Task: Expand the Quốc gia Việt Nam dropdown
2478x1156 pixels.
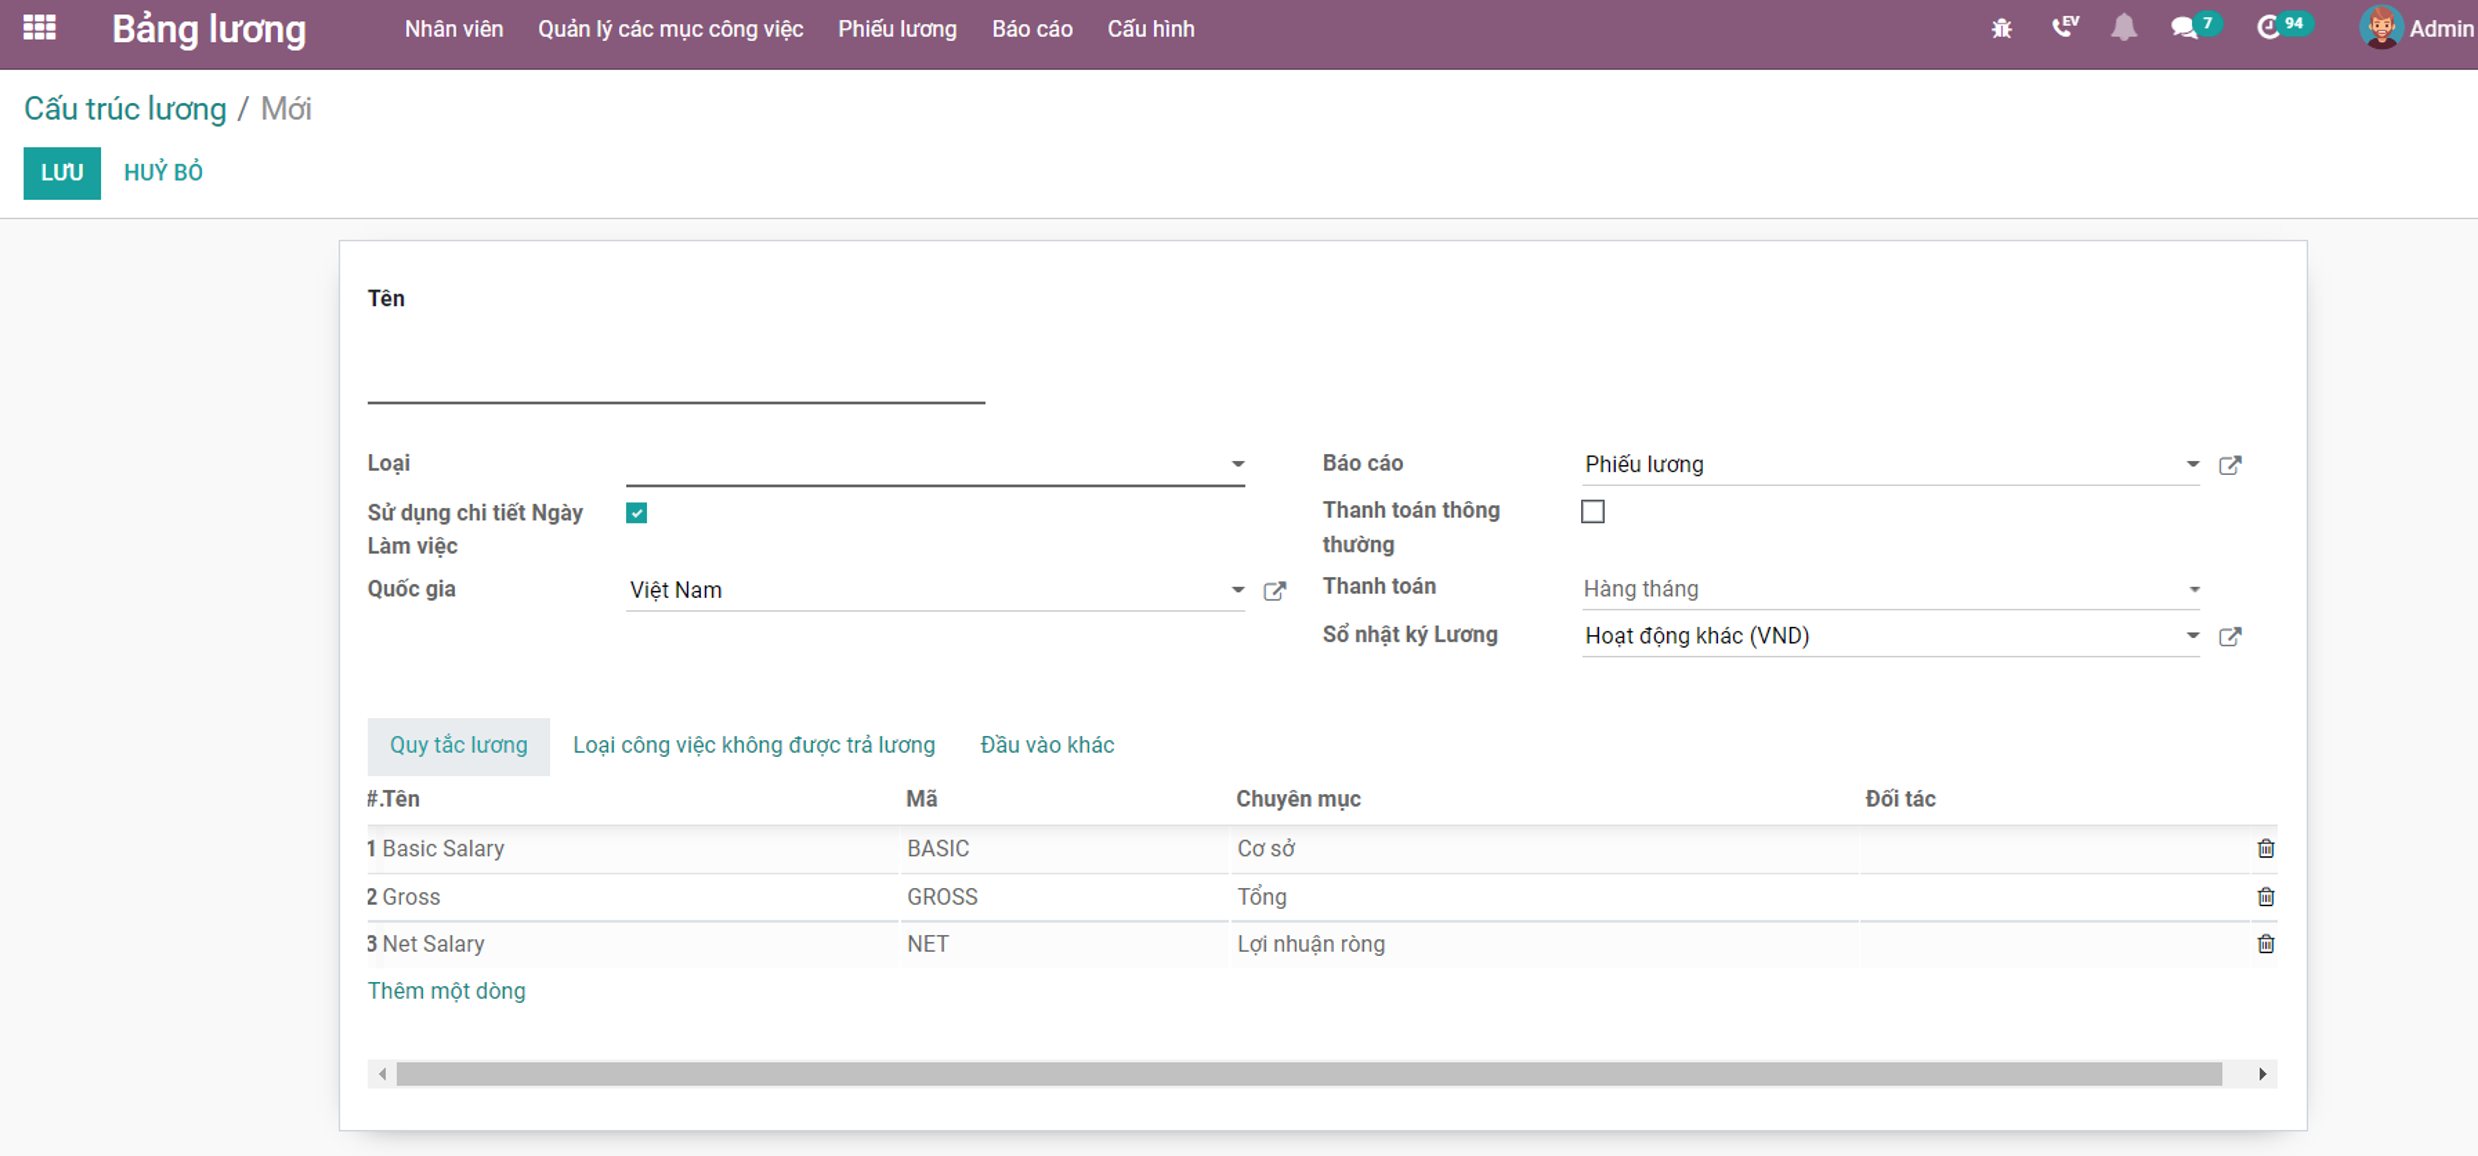Action: [x=1238, y=590]
